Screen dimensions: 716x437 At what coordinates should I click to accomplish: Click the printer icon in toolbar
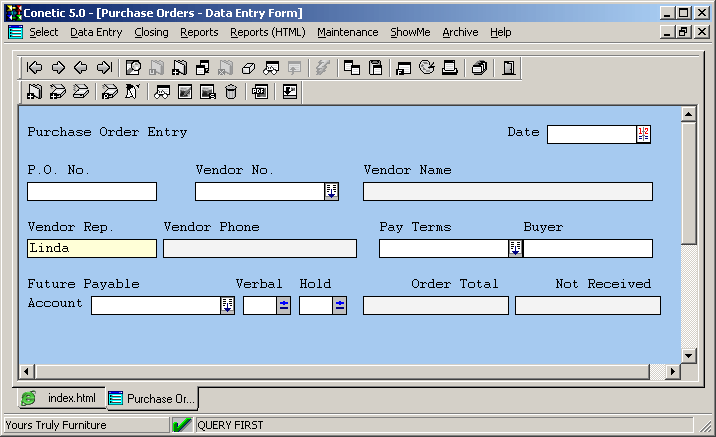click(x=450, y=68)
